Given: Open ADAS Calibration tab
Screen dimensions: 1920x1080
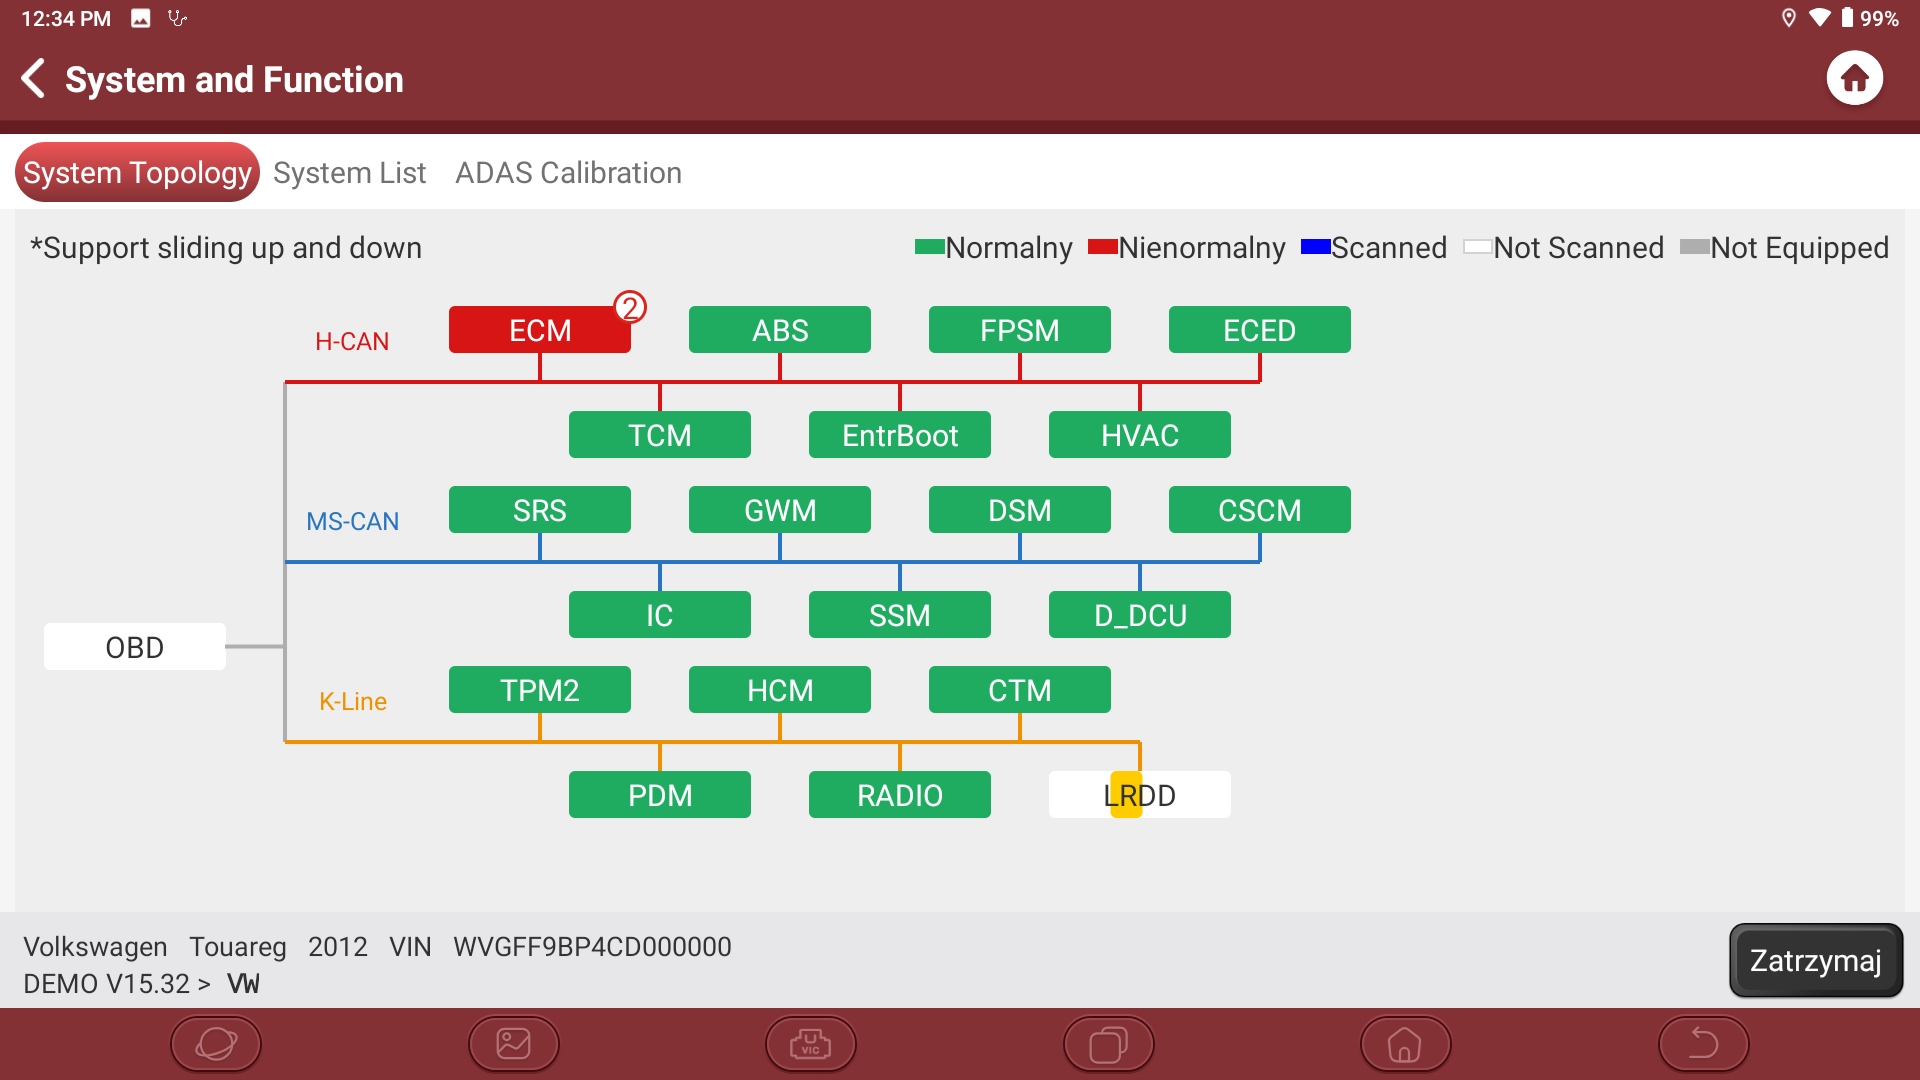Looking at the screenshot, I should coord(568,173).
